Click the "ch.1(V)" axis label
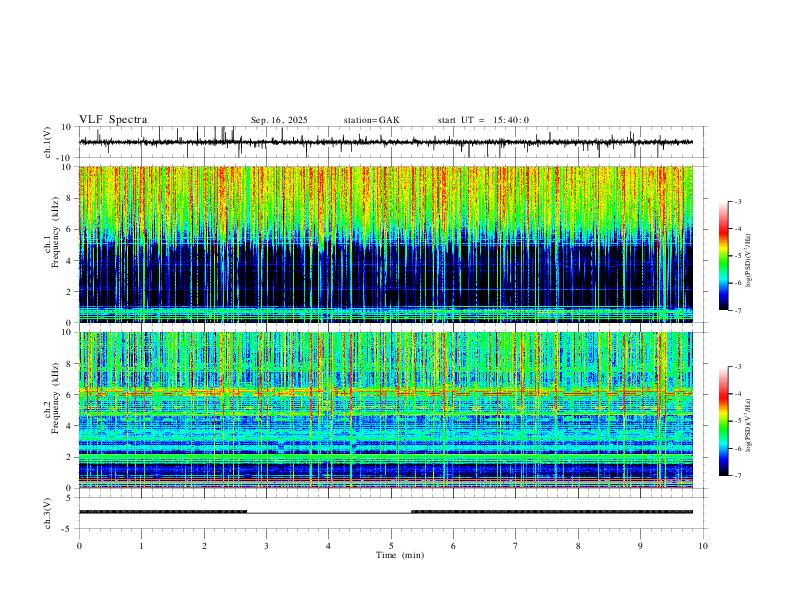This screenshot has width=792, height=612. tap(48, 142)
